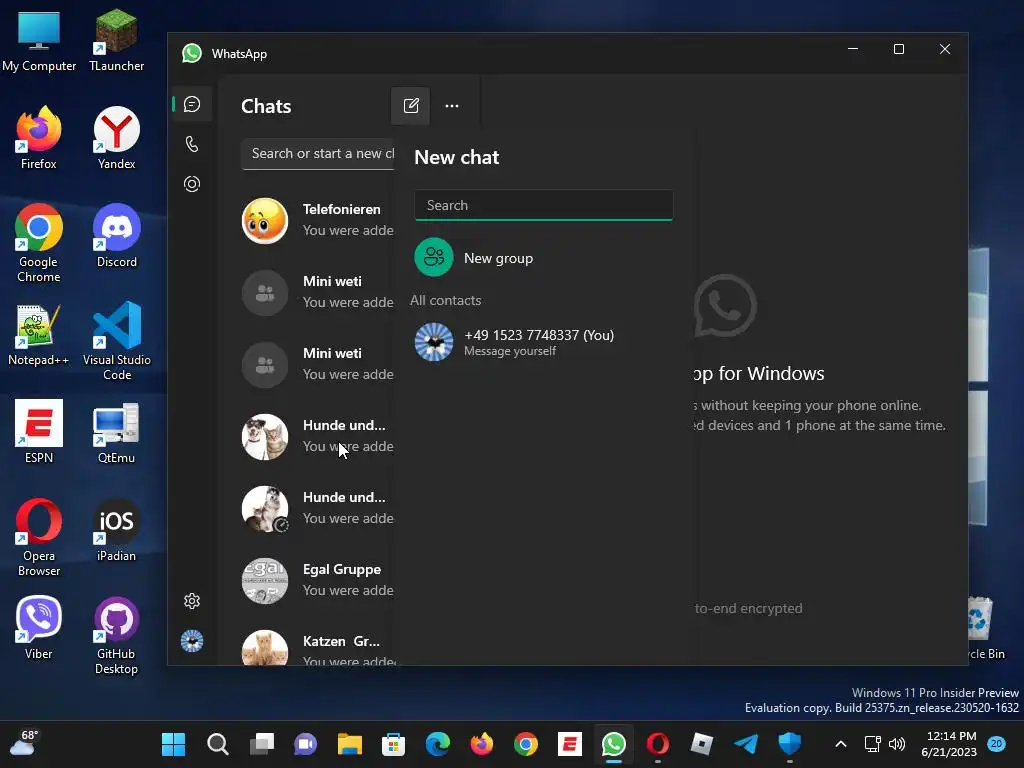Open ESPN desktop shortcut
Image resolution: width=1024 pixels, height=768 pixels.
click(x=39, y=432)
